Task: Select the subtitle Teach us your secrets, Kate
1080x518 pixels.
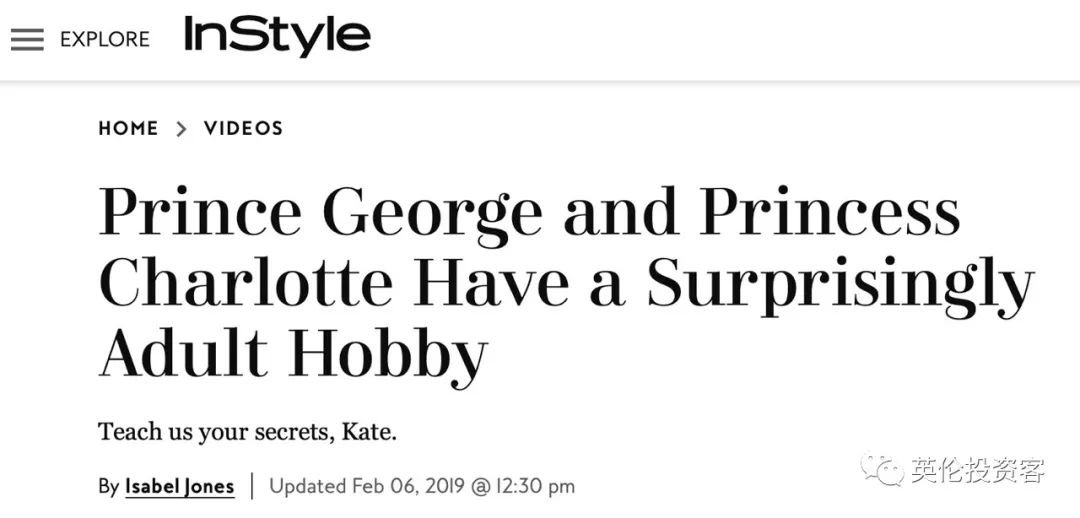Action: [x=248, y=434]
